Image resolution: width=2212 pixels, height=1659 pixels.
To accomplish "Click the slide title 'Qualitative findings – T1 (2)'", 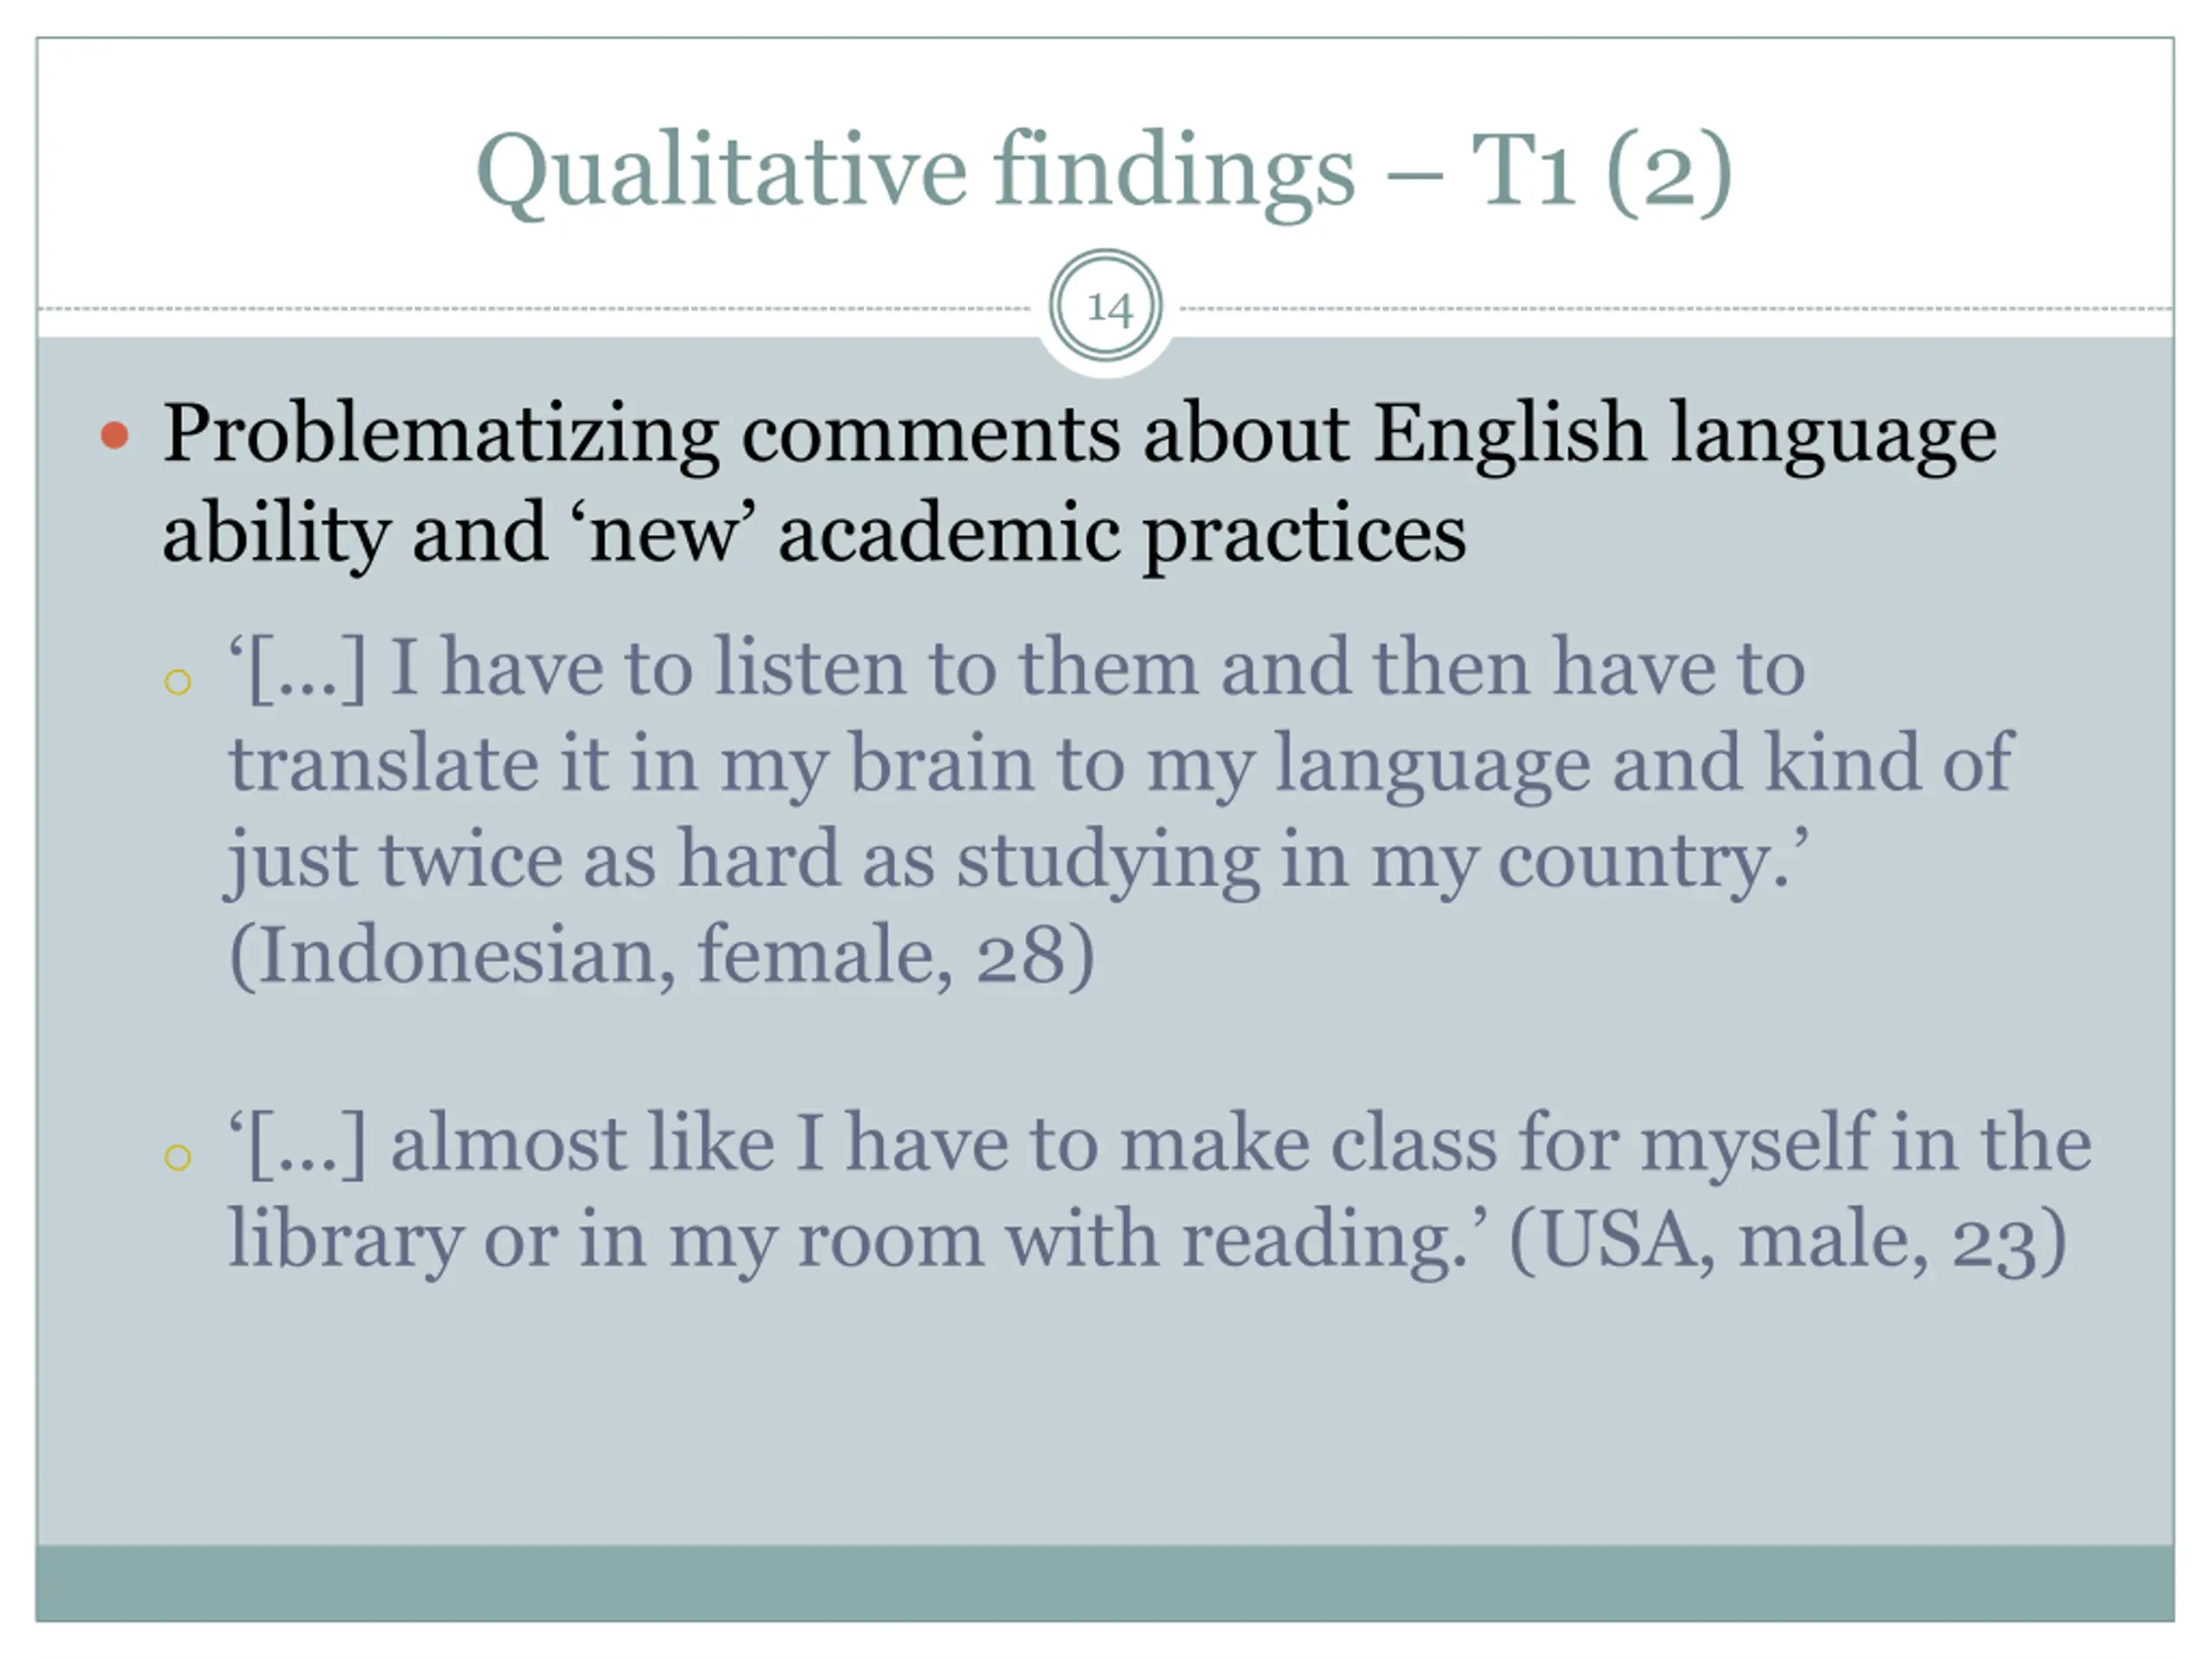I will pyautogui.click(x=1104, y=172).
